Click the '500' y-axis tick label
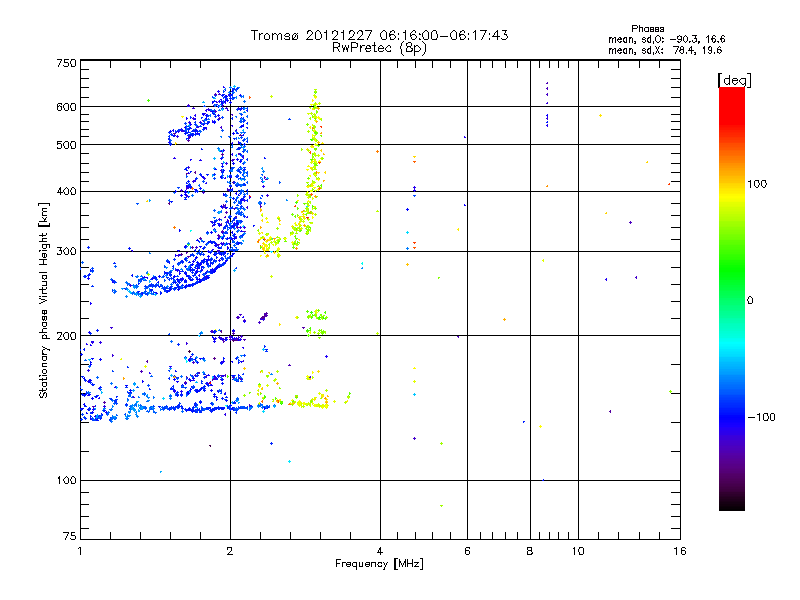The height and width of the screenshot is (600, 800). [x=67, y=145]
